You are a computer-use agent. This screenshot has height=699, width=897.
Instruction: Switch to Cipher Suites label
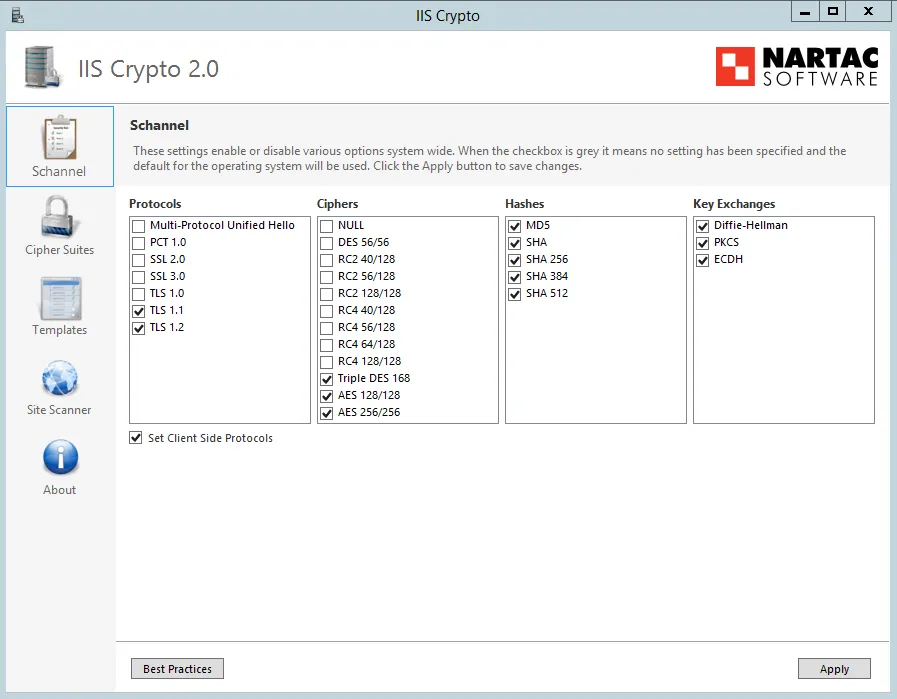(59, 250)
